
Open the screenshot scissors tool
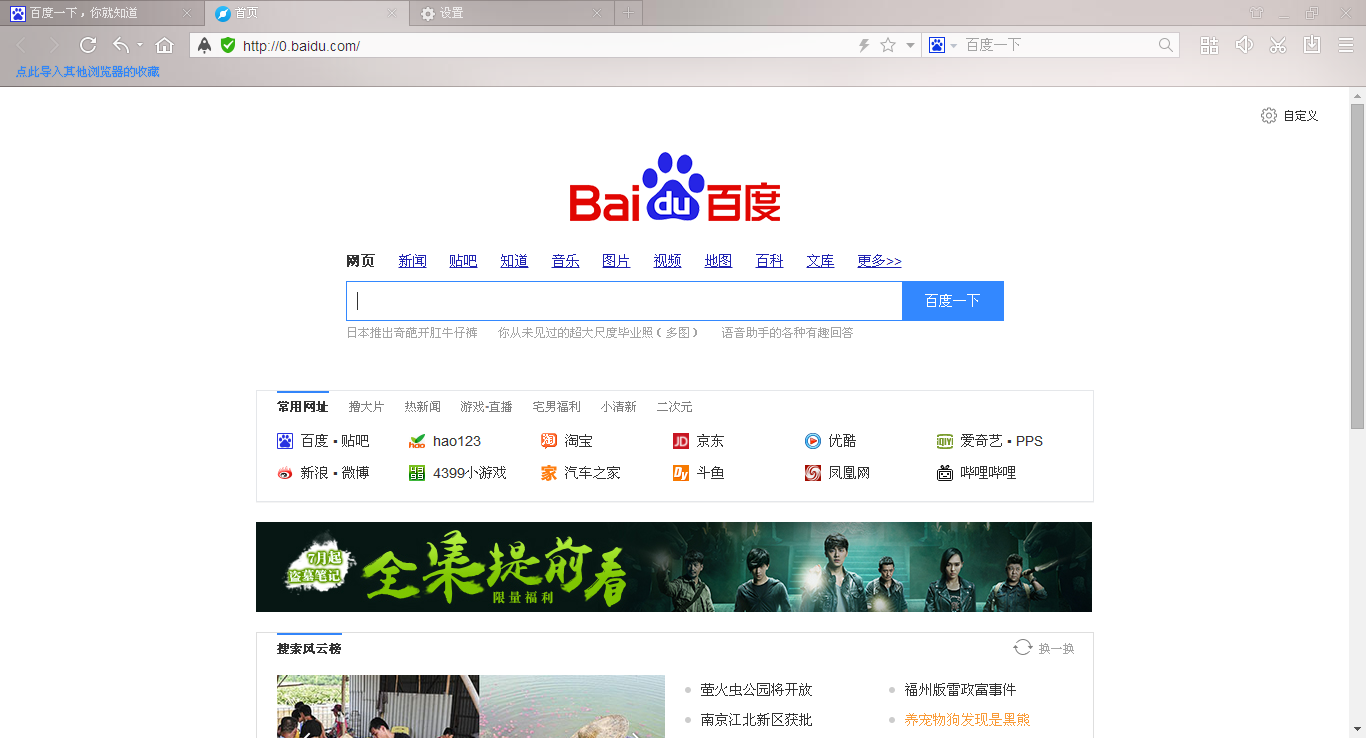click(1278, 45)
